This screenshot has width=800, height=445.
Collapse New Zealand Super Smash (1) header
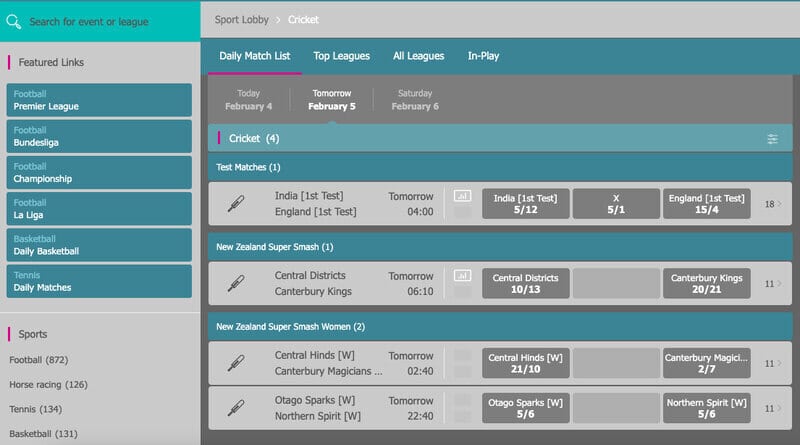[500, 247]
